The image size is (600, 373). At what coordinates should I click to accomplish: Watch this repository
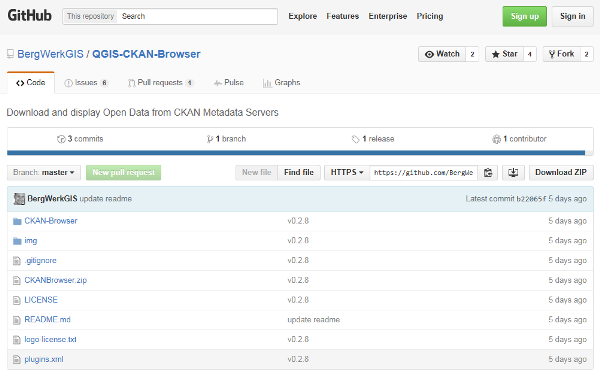(x=442, y=54)
